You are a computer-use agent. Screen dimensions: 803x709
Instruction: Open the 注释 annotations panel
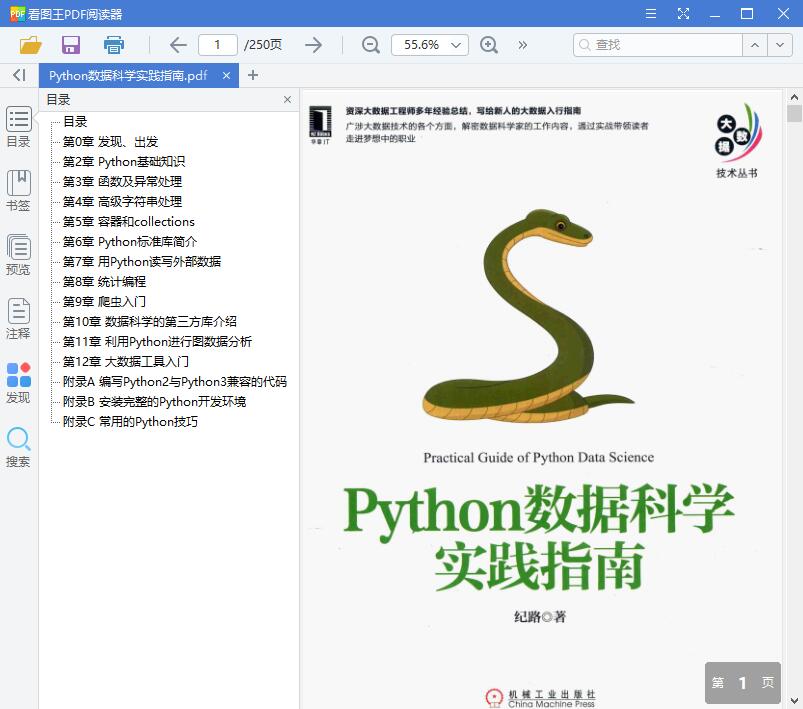[18, 319]
